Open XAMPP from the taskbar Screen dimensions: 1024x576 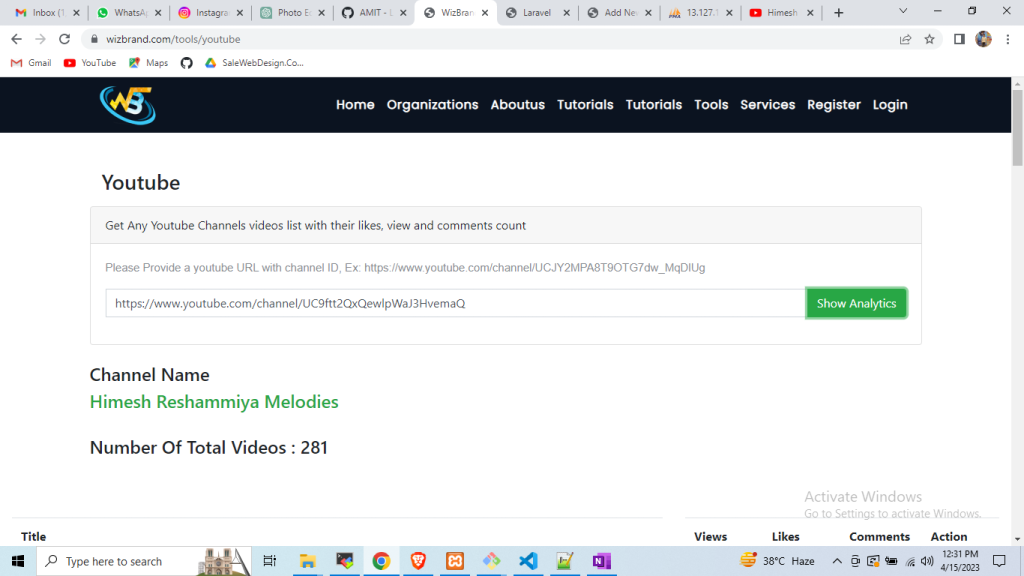[x=455, y=561]
